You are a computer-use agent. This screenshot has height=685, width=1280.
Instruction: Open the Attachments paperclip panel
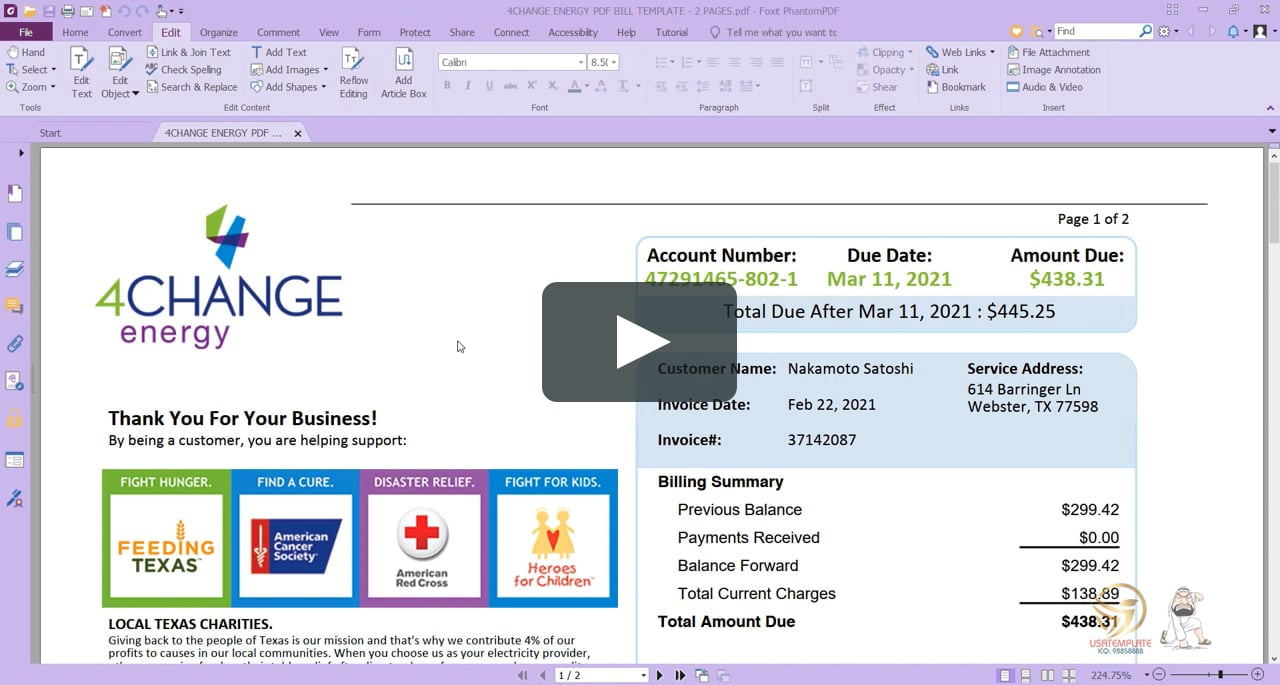click(x=15, y=344)
